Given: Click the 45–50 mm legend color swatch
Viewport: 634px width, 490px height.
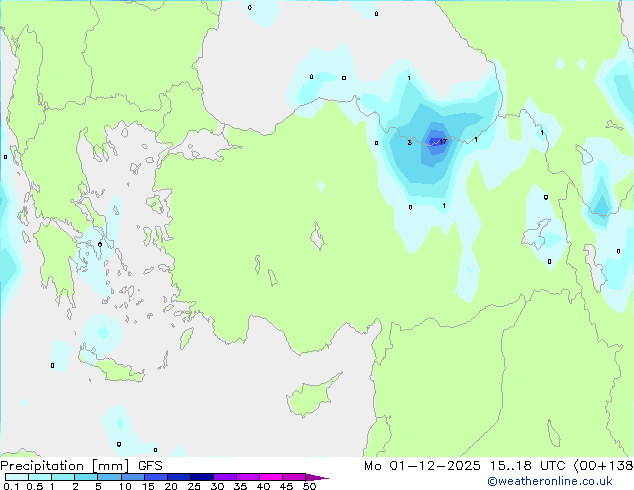Looking at the screenshot, I should [x=294, y=477].
